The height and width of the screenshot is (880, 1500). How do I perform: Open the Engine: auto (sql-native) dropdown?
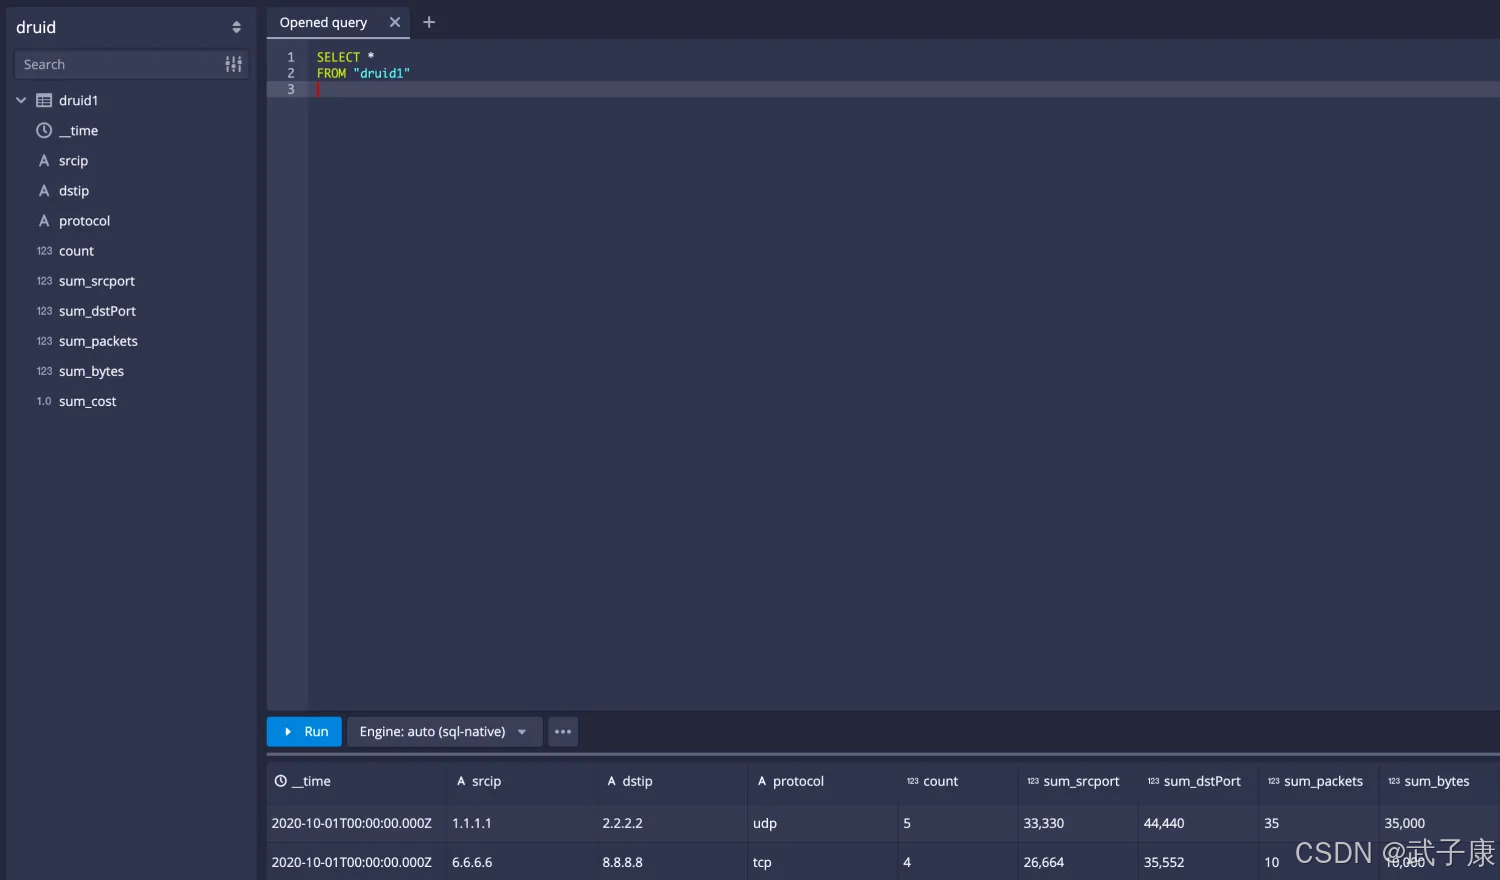click(x=444, y=732)
